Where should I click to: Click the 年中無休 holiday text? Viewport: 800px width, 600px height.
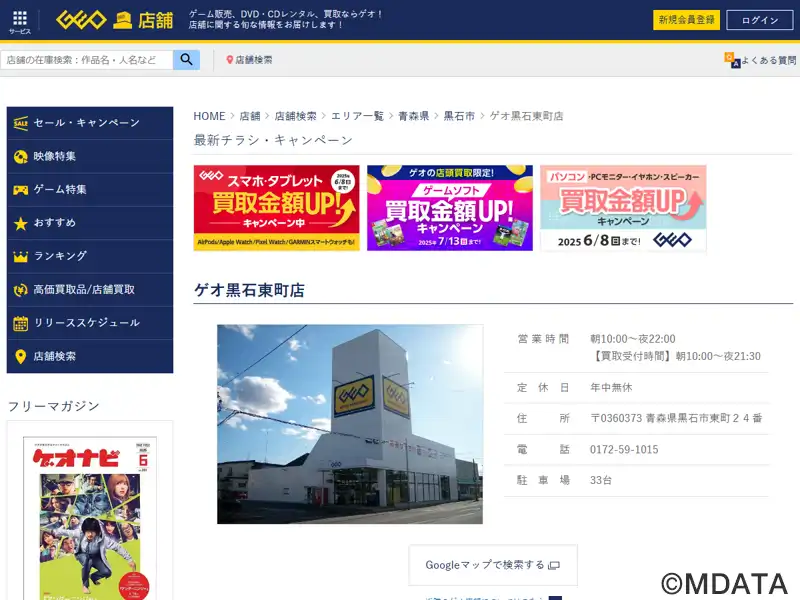click(x=611, y=388)
